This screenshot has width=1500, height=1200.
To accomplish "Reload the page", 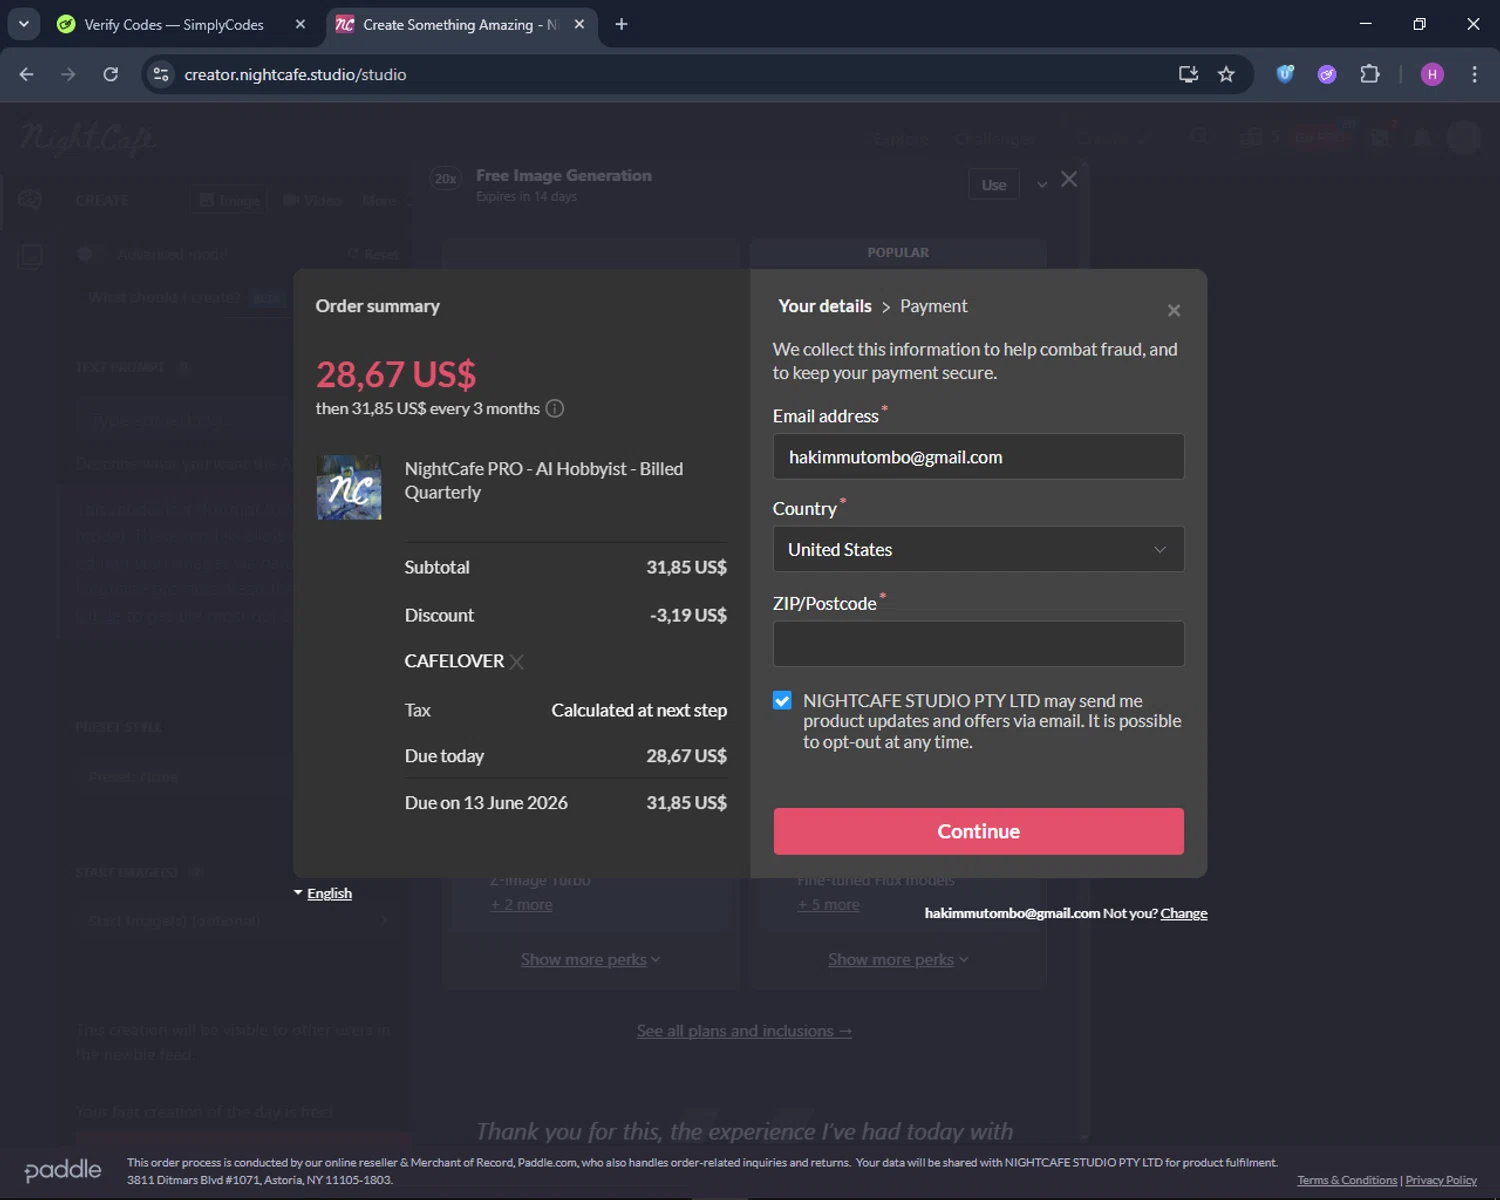I will click(111, 74).
